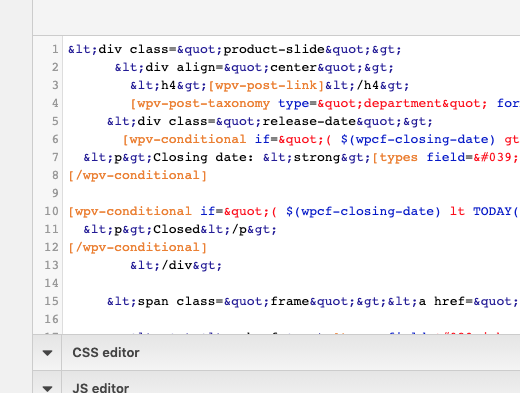Click line number 16 in gutter
Image resolution: width=520 pixels, height=393 pixels.
click(x=51, y=319)
